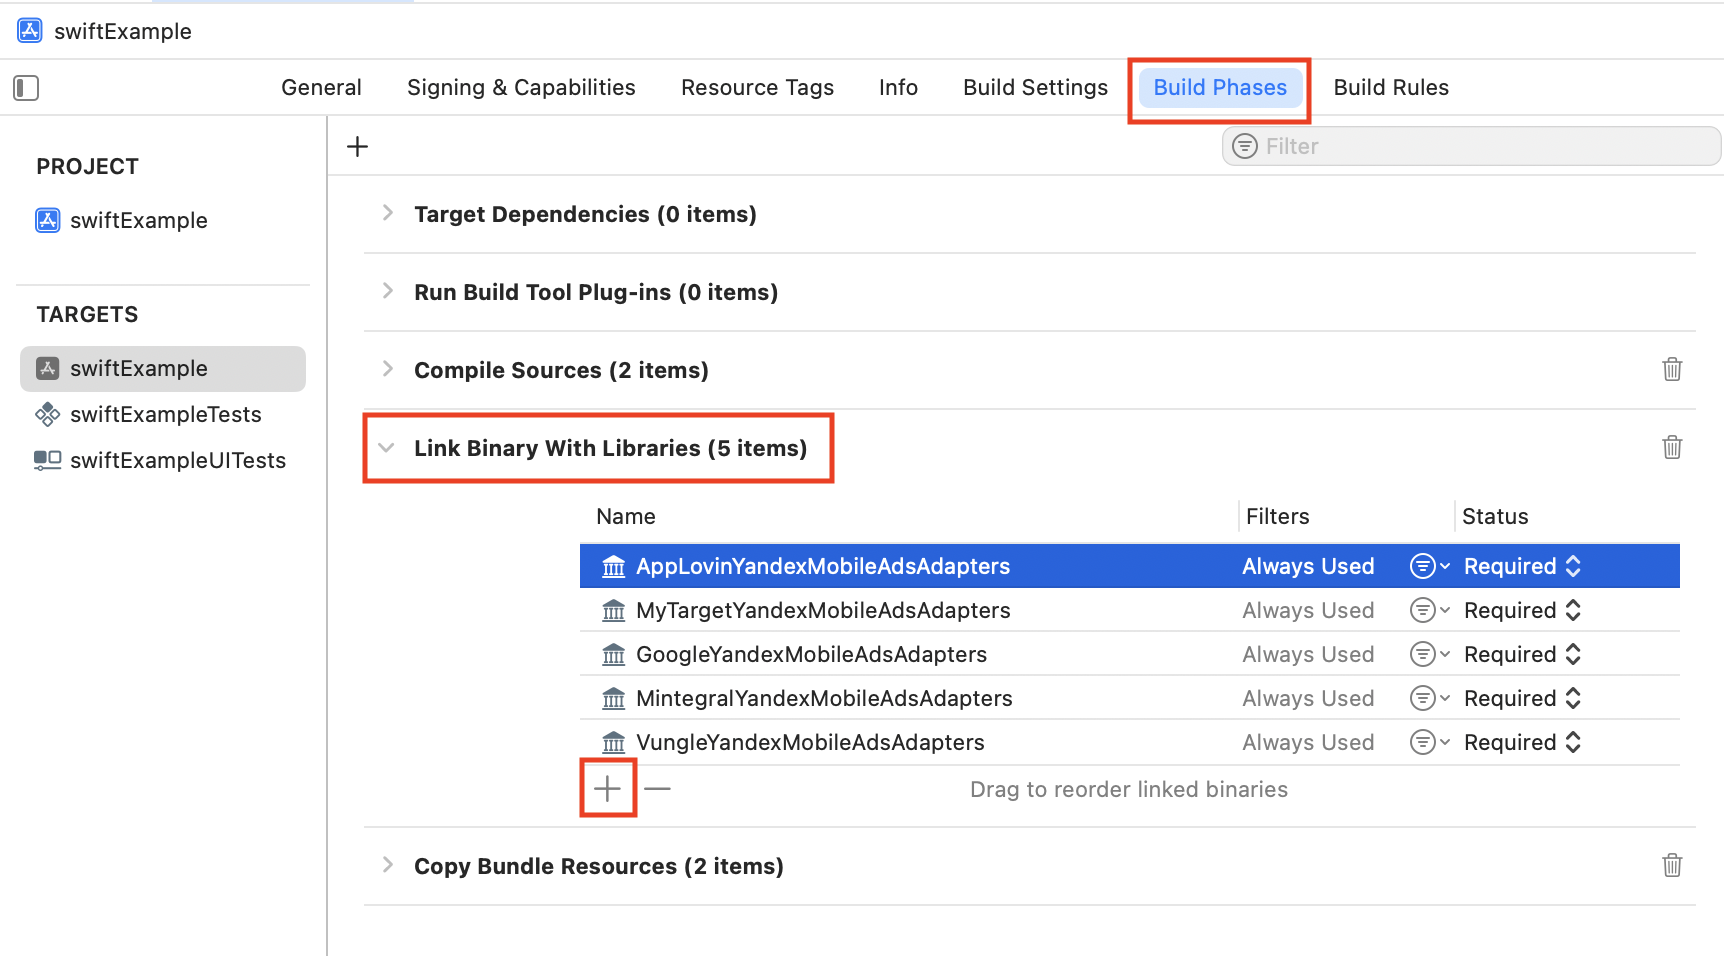Change Required status of VungleYandexMobileAdsAdapters

(x=1522, y=742)
